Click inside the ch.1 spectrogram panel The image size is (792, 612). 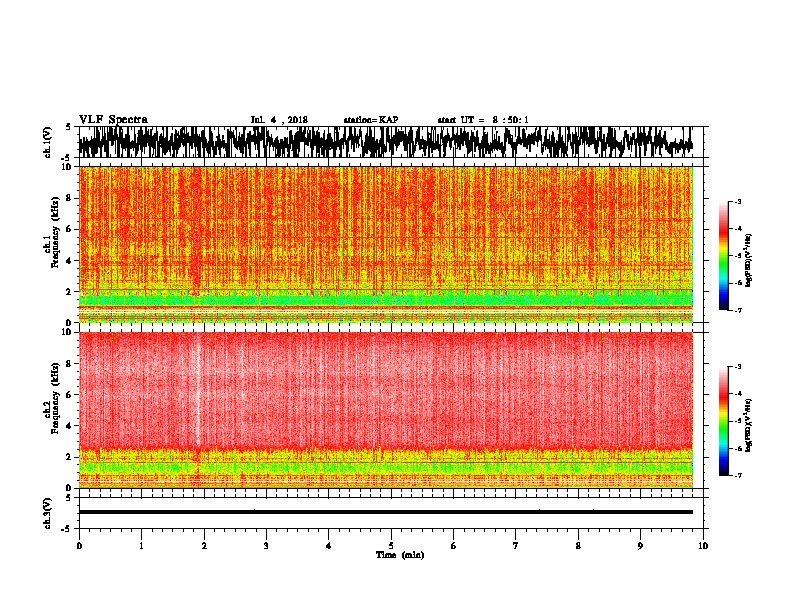386,244
